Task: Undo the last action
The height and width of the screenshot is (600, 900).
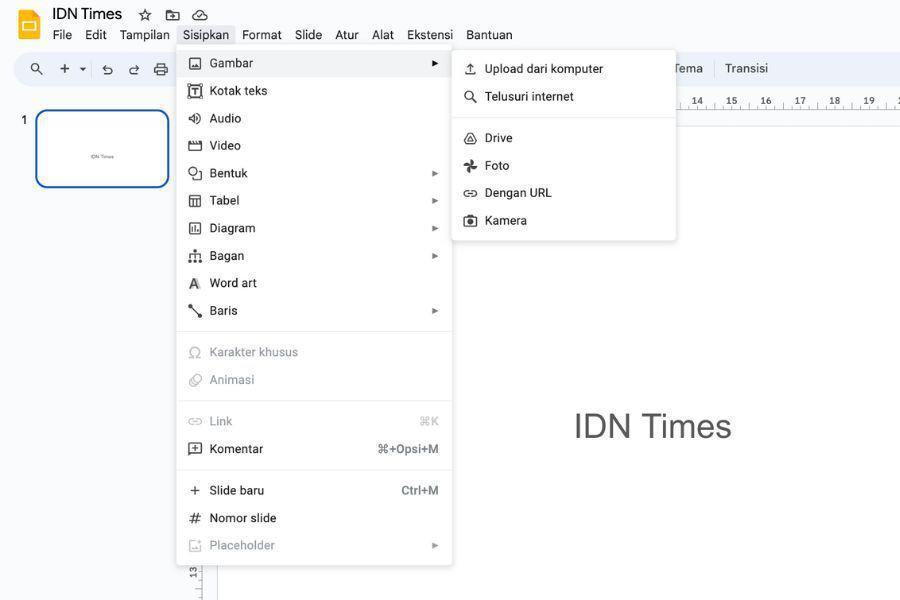Action: pyautogui.click(x=107, y=69)
